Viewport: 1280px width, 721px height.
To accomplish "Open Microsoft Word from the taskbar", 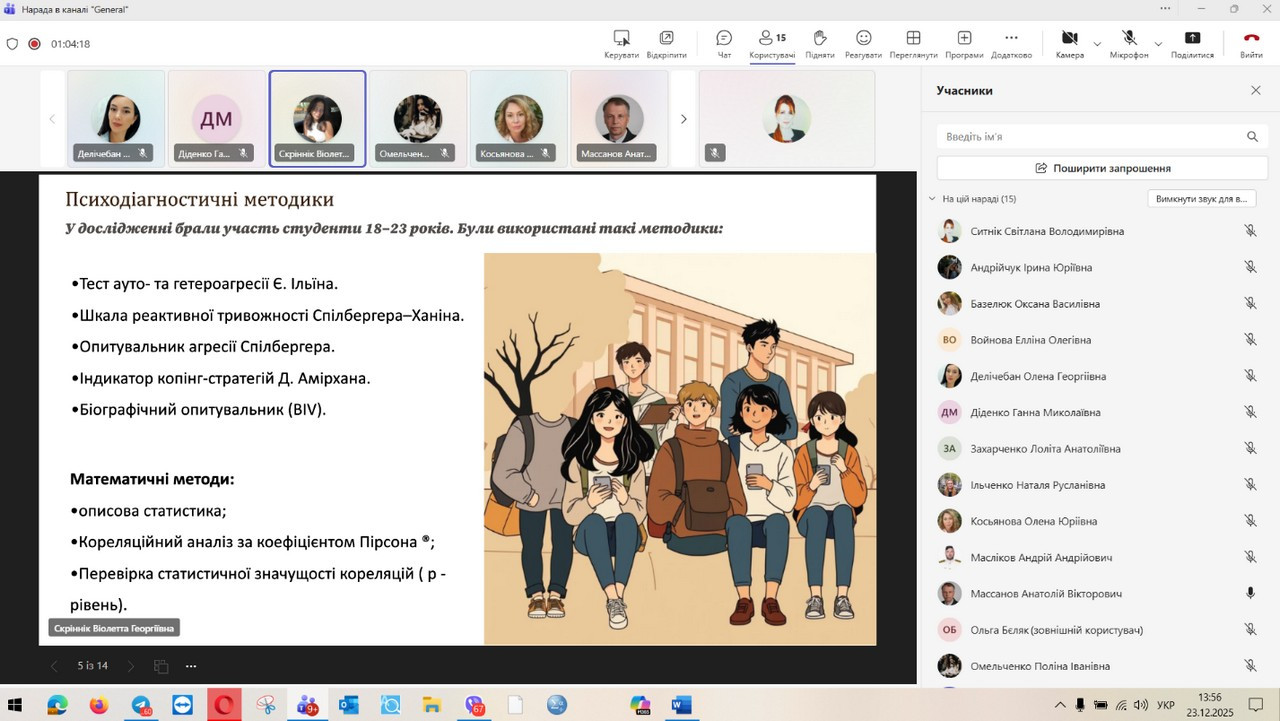I will pyautogui.click(x=681, y=705).
